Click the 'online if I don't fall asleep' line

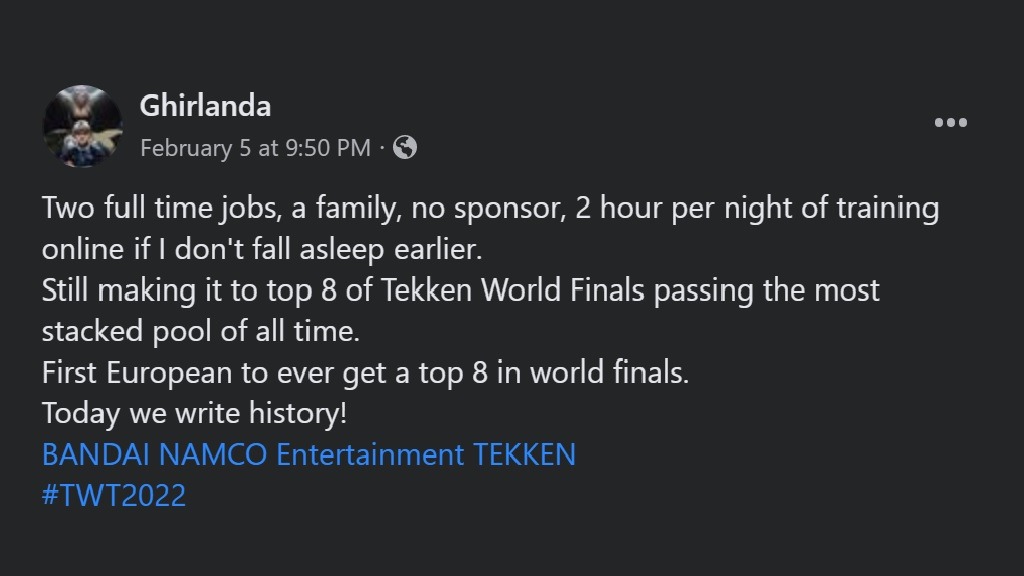pos(262,250)
